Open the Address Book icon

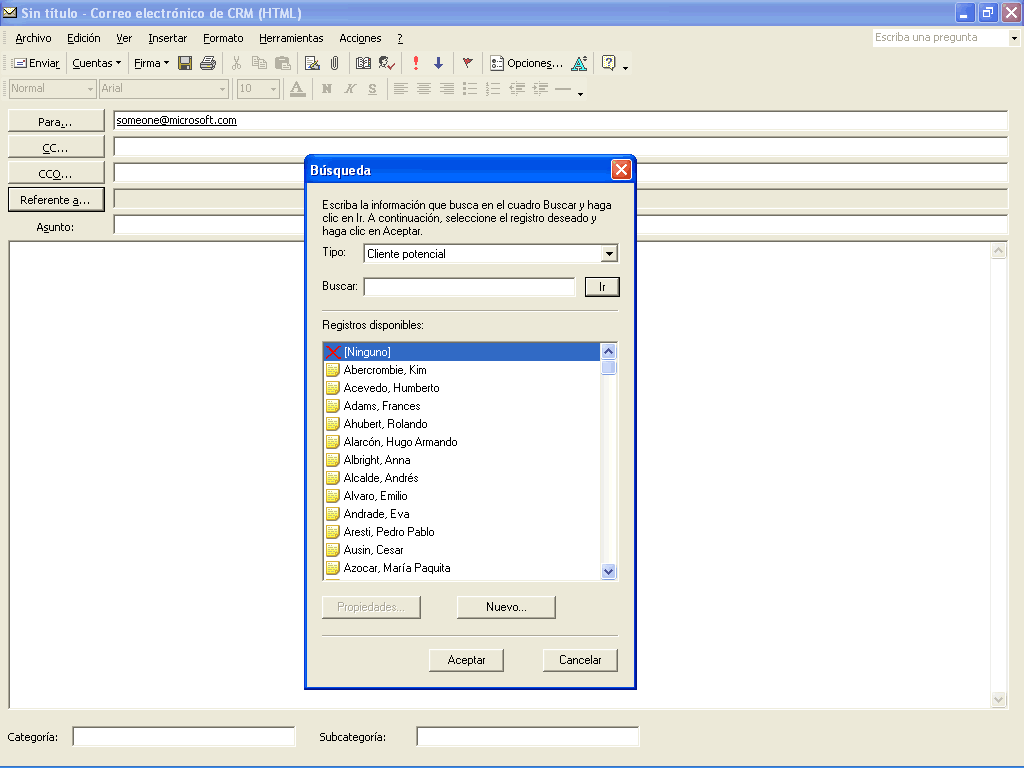coord(363,63)
